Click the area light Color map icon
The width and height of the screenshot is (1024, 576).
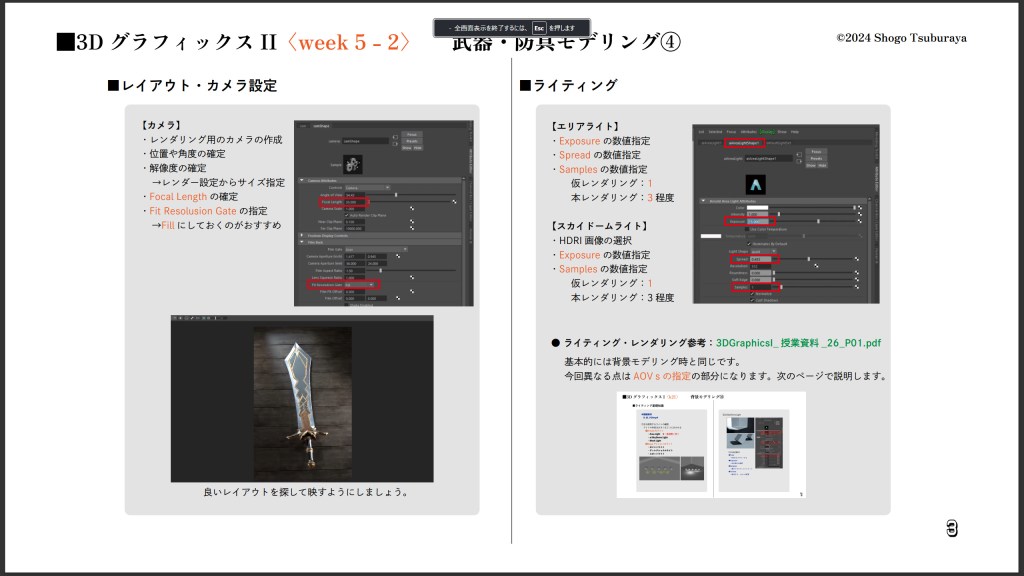coord(858,207)
